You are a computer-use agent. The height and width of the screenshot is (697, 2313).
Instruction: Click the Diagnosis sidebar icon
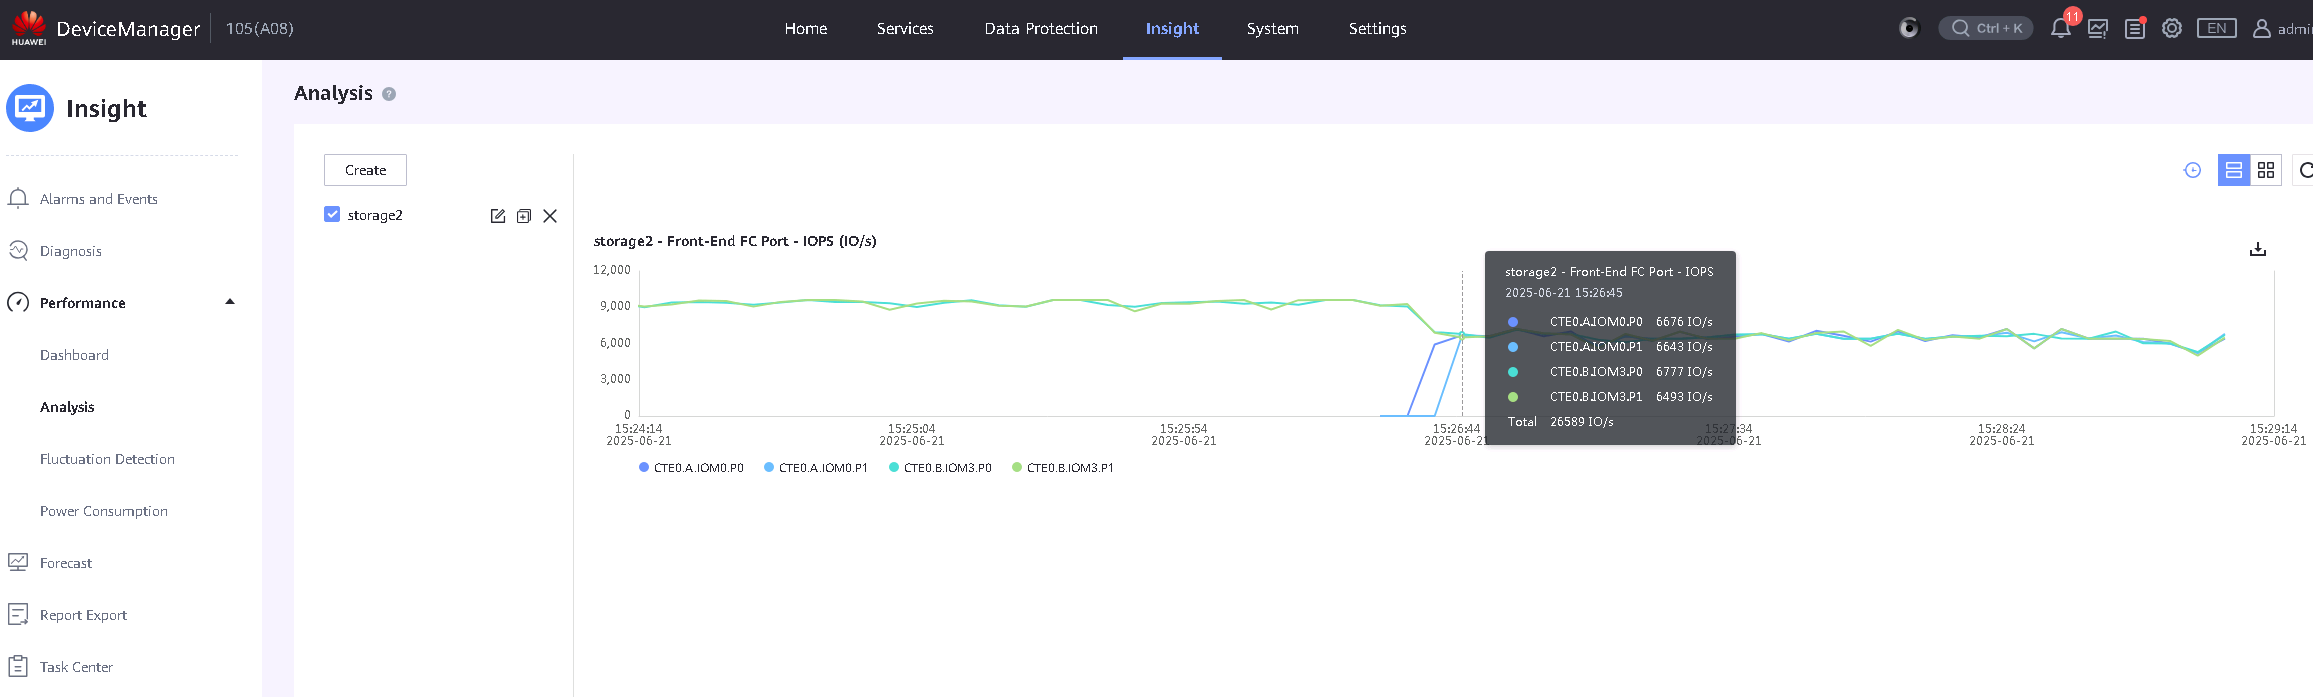(x=18, y=251)
